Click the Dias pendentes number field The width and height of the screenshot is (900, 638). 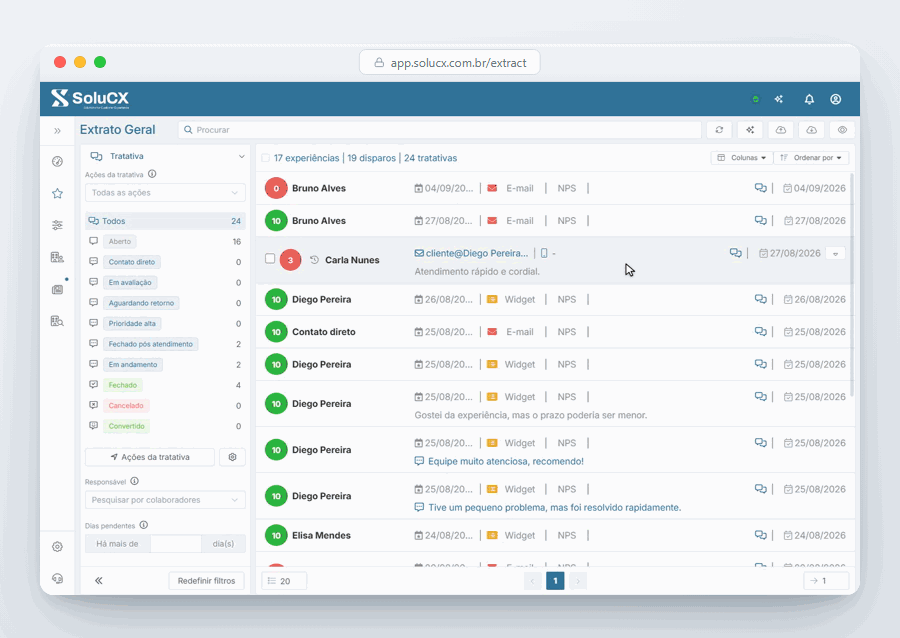point(176,543)
